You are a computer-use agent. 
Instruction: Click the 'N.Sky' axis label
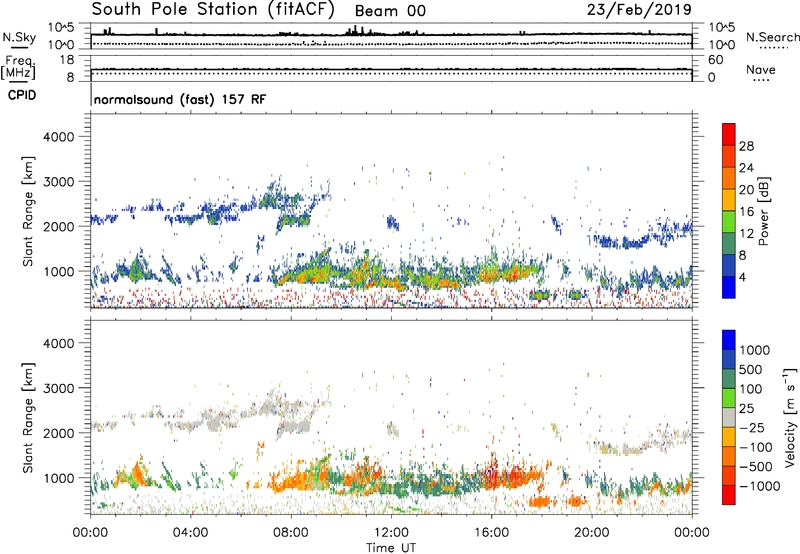19,38
